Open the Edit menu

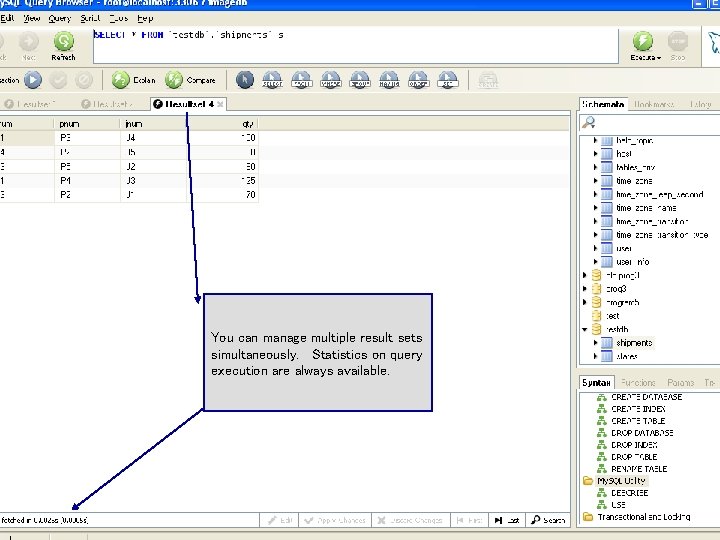tap(7, 18)
